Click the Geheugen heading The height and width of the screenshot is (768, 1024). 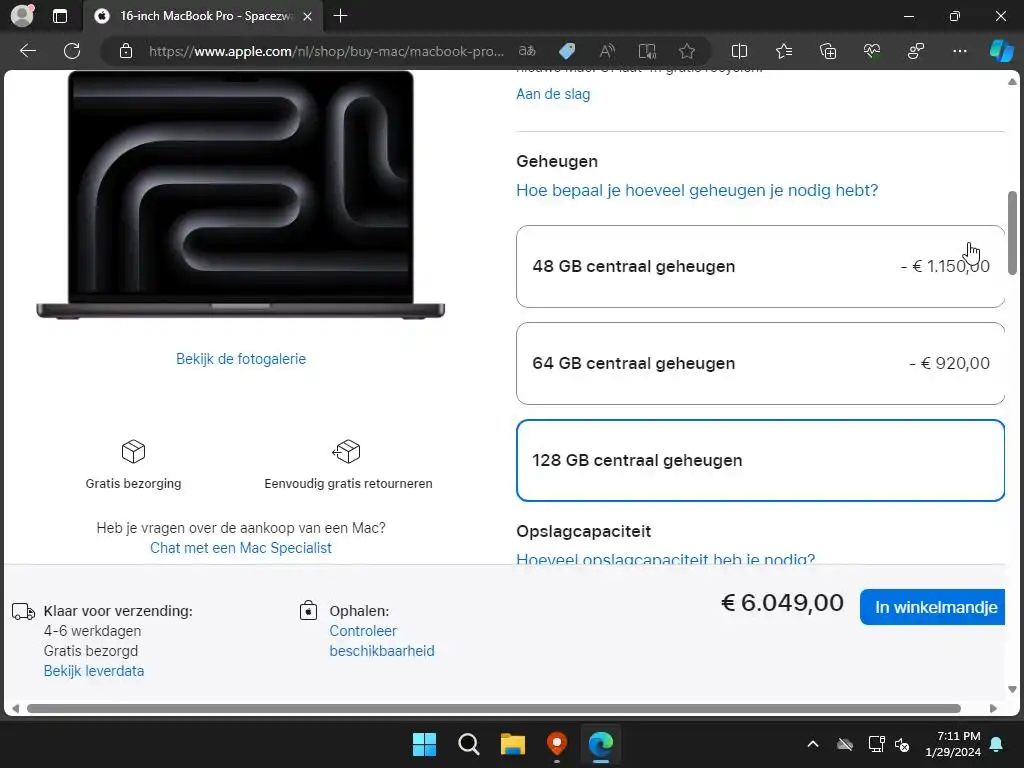[557, 161]
